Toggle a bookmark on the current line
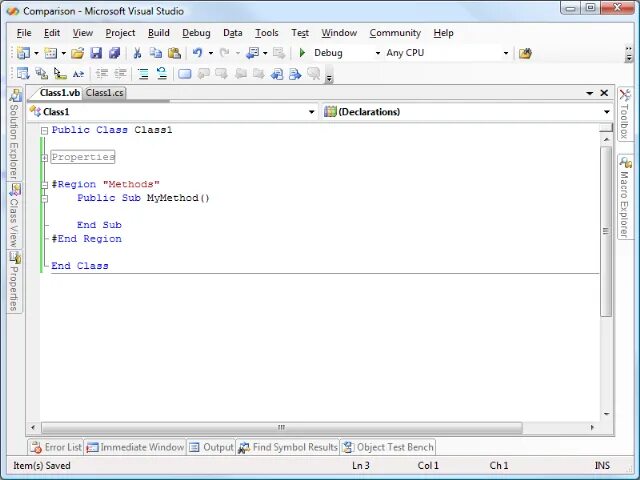 185,74
